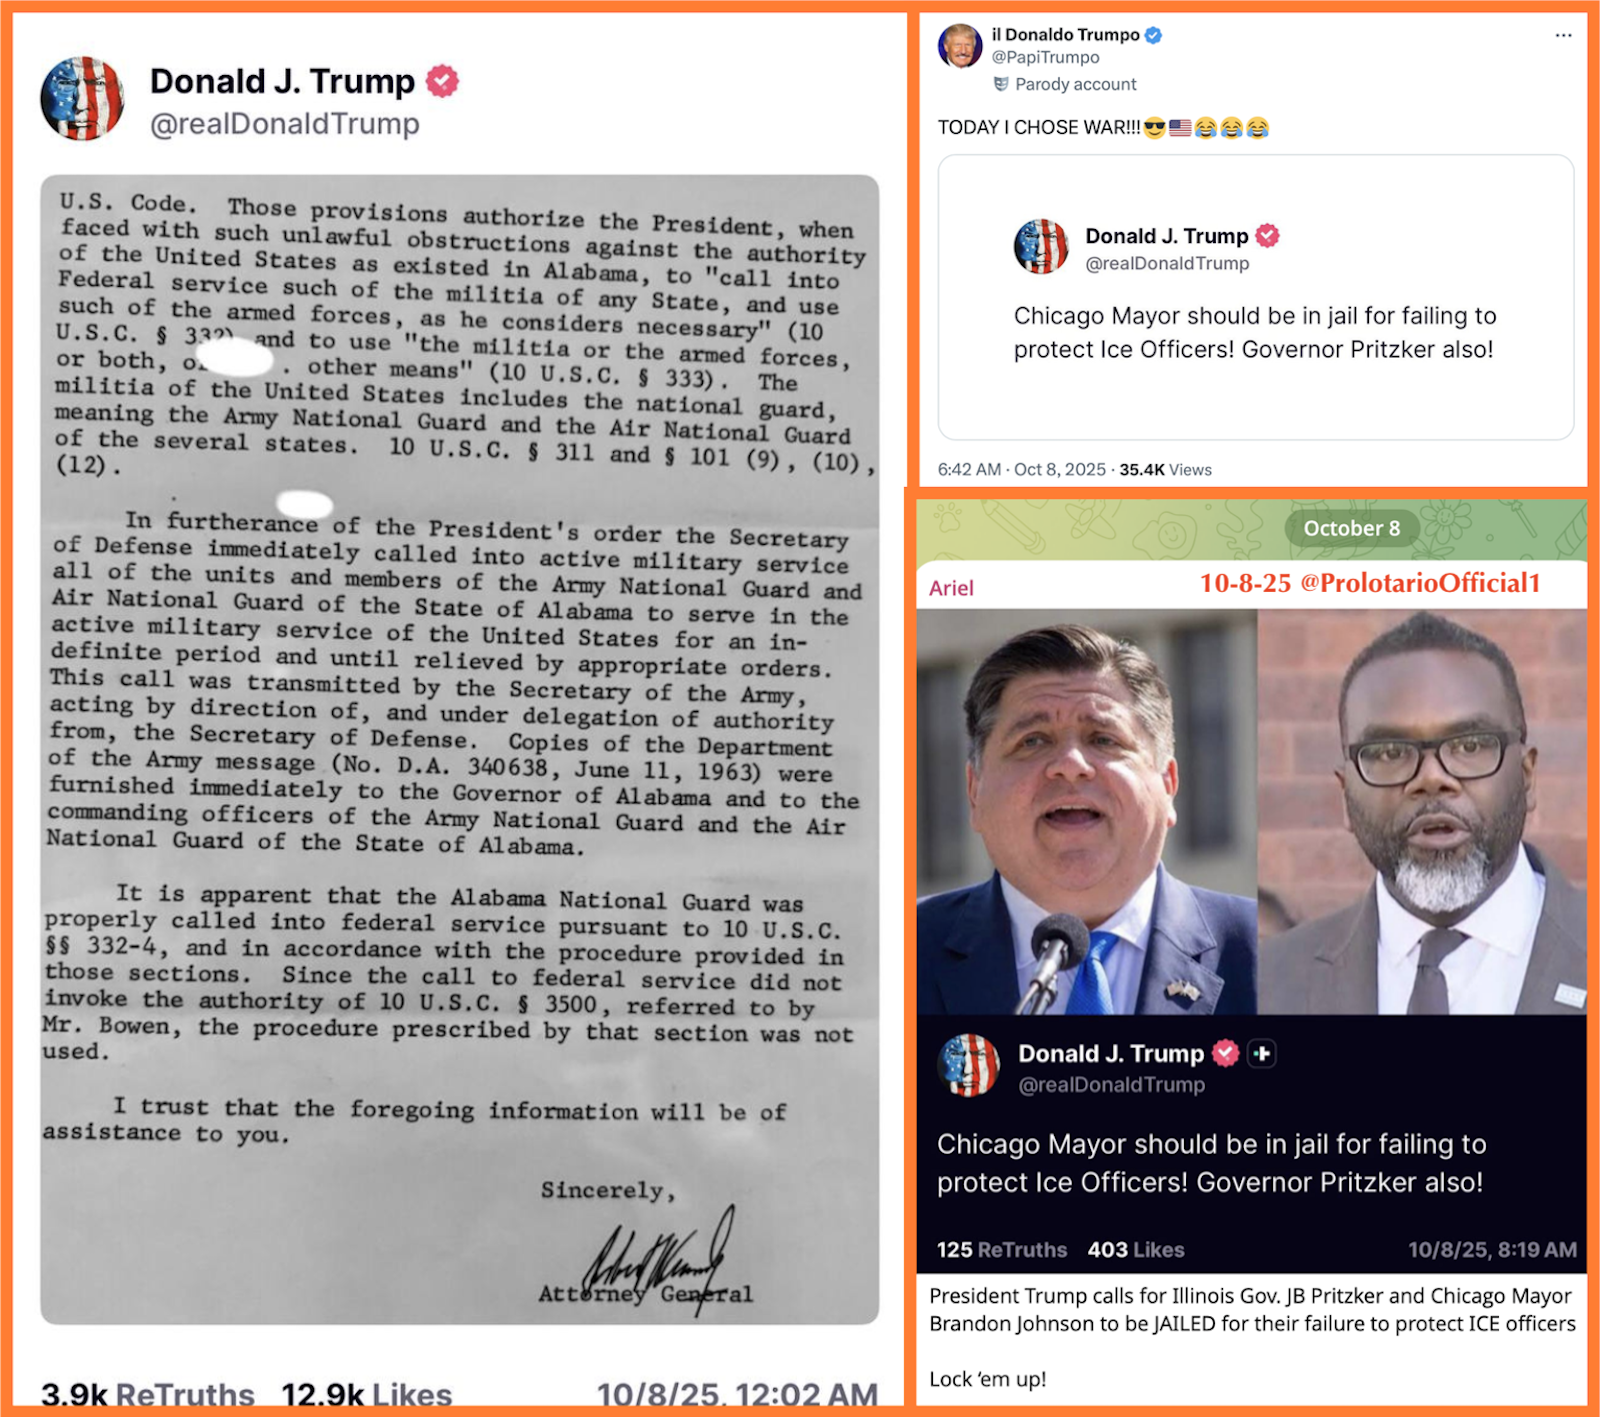This screenshot has height=1417, width=1600.
Task: Click the Parody account label icon
Action: pos(1001,84)
